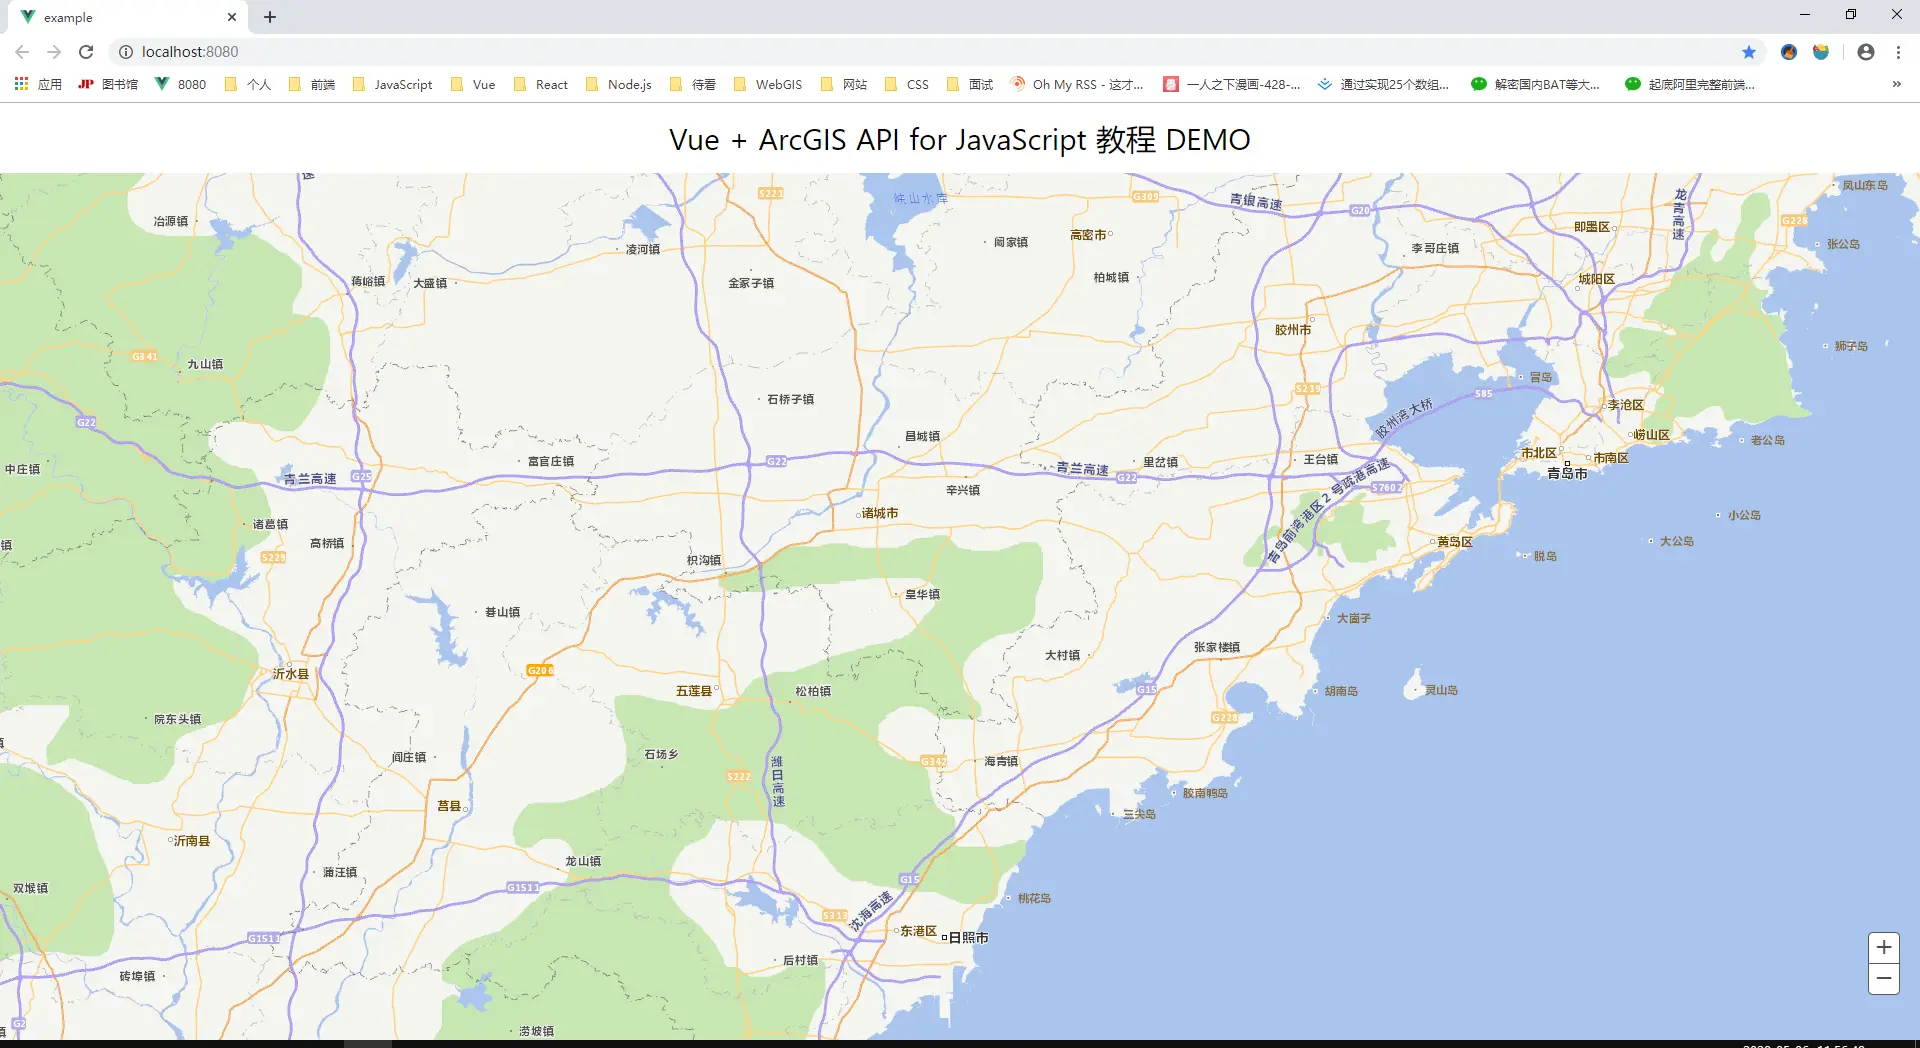Click the 即墨区 map label
The width and height of the screenshot is (1920, 1048).
1592,227
